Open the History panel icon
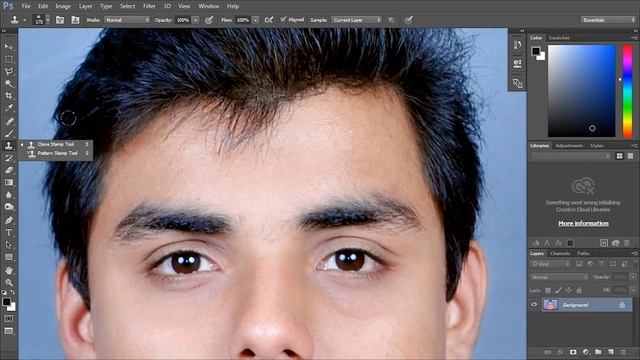 pyautogui.click(x=517, y=44)
